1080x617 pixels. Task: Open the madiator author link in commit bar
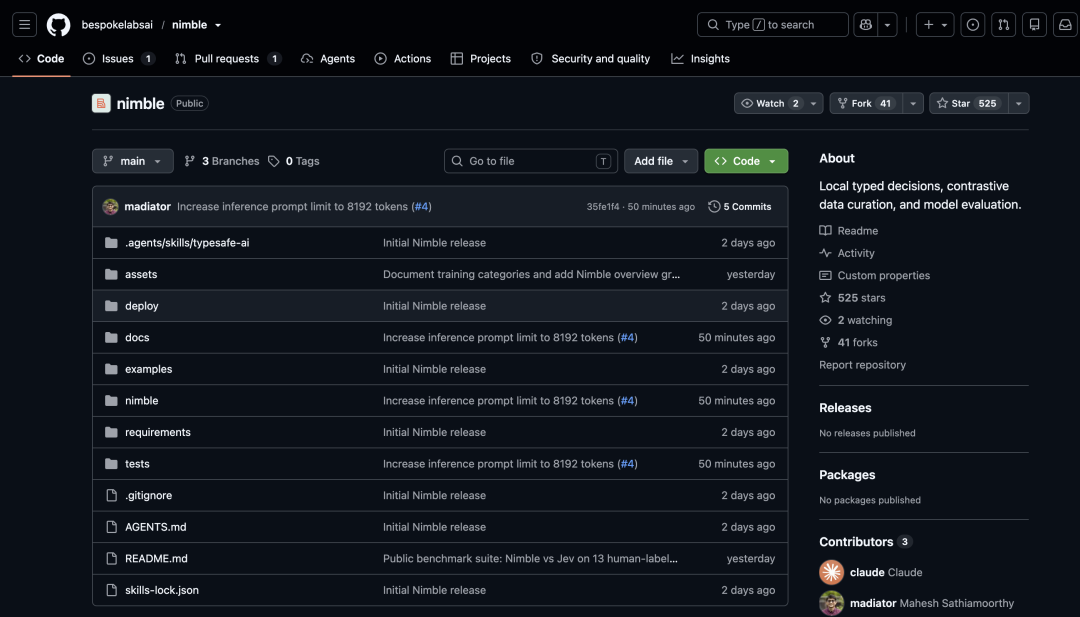(147, 207)
